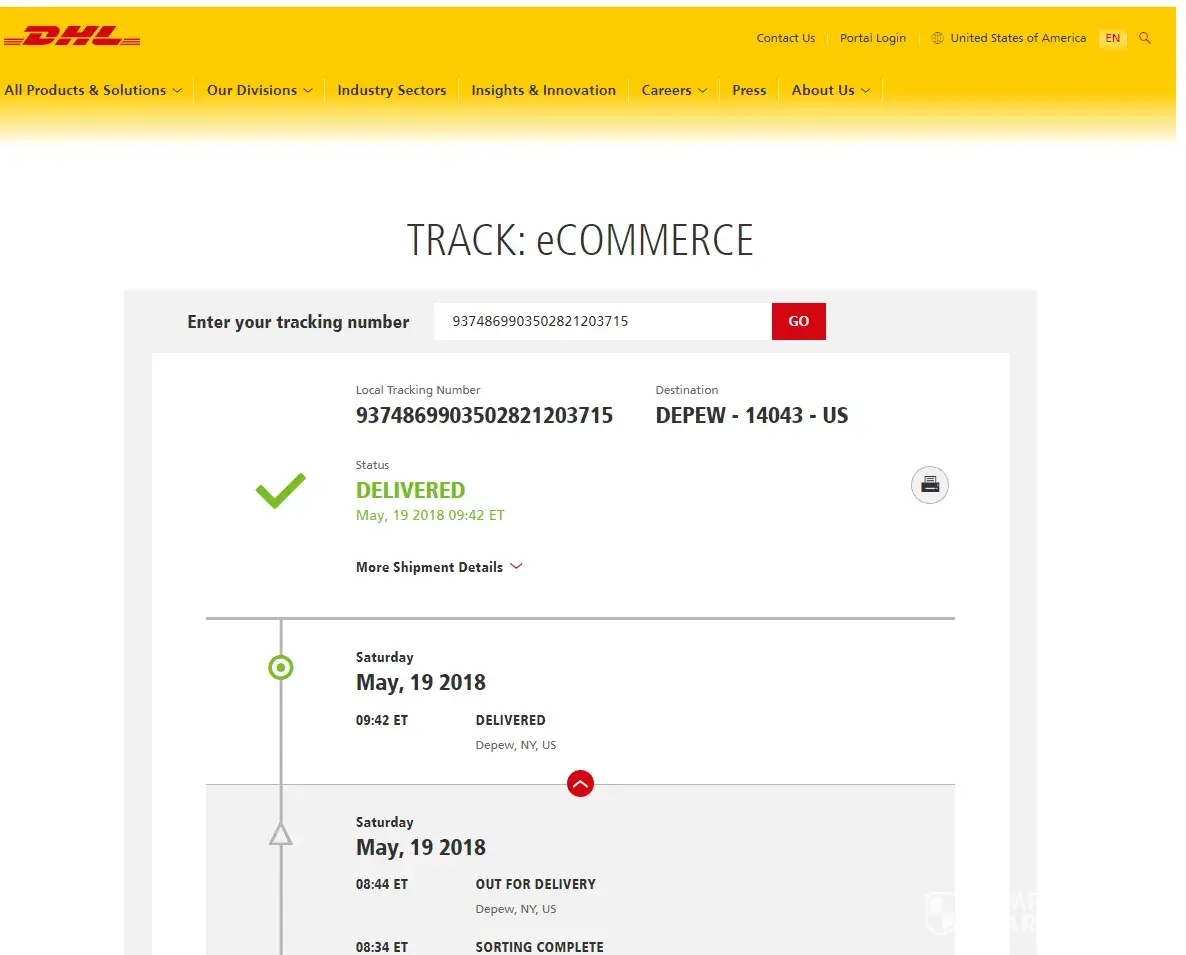1186x955 pixels.
Task: Click SORTING COMPLETE event text
Action: pyautogui.click(x=539, y=947)
